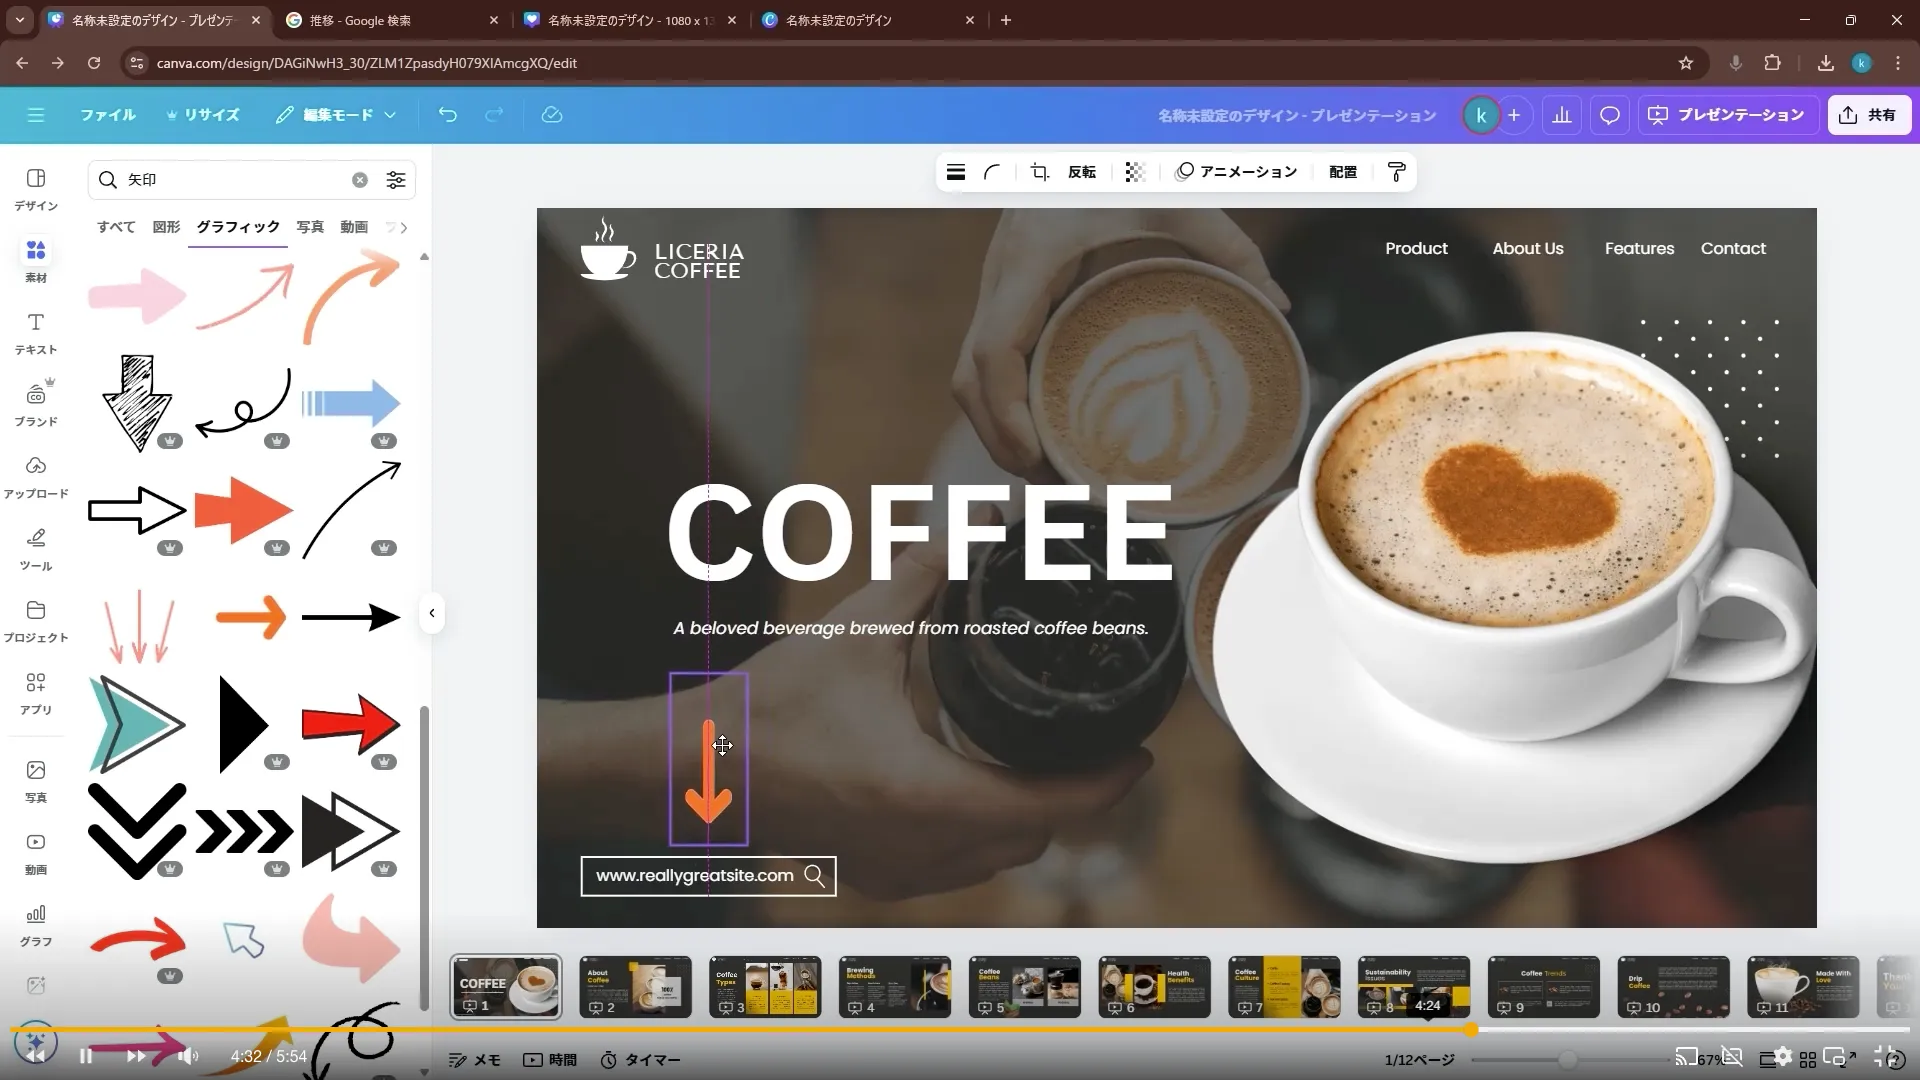Open the Elements (素材) sidebar panel
This screenshot has width=1920, height=1080.
tap(36, 260)
